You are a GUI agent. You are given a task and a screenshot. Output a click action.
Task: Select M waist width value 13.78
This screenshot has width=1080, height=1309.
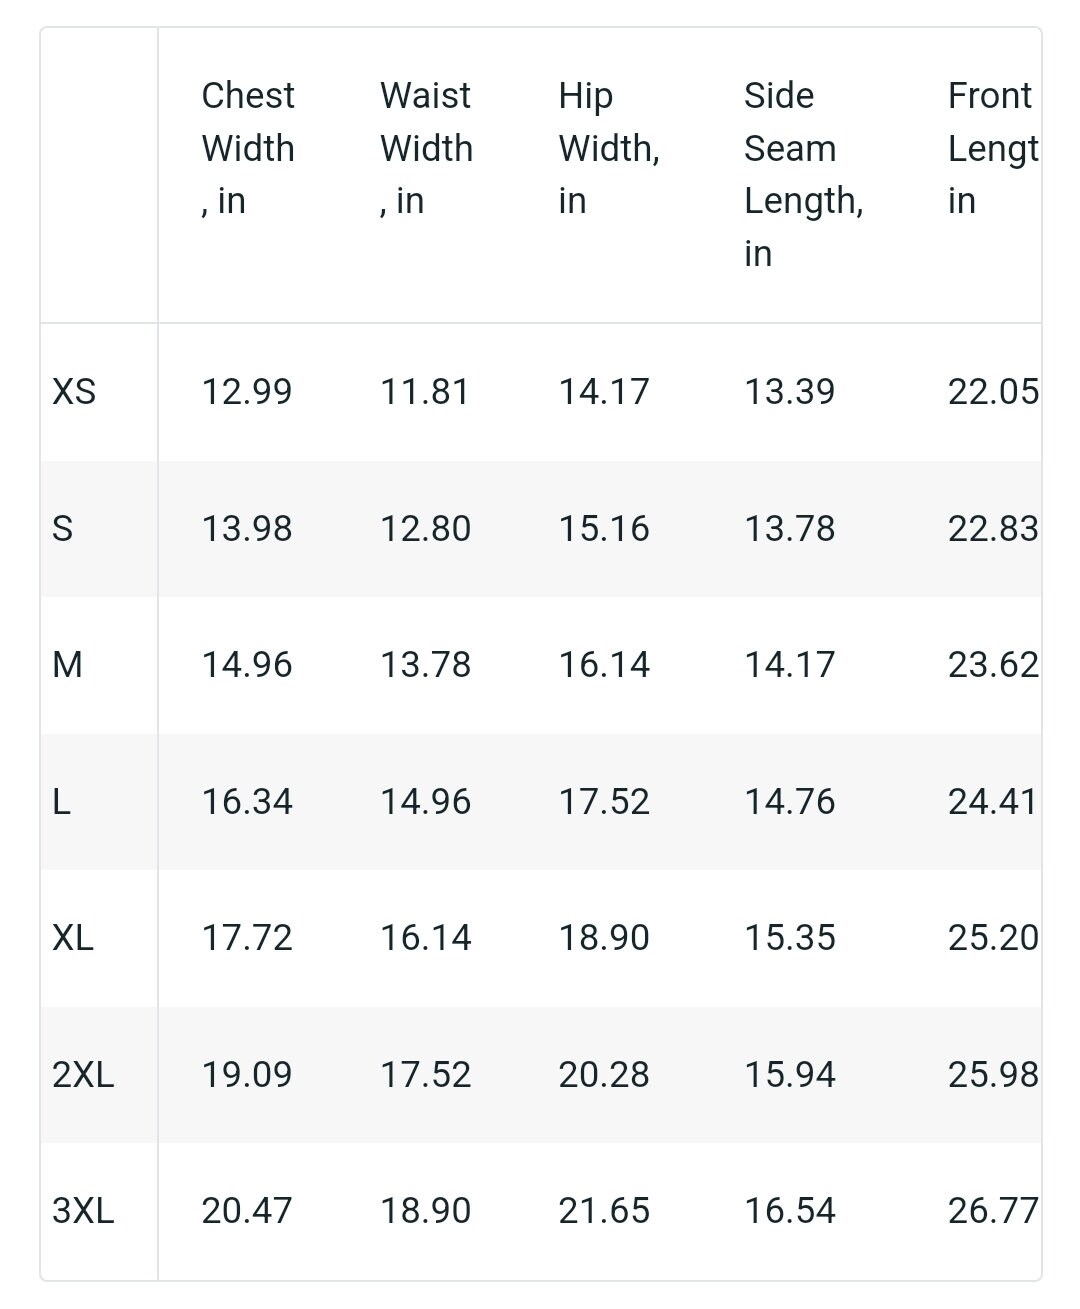(x=425, y=664)
